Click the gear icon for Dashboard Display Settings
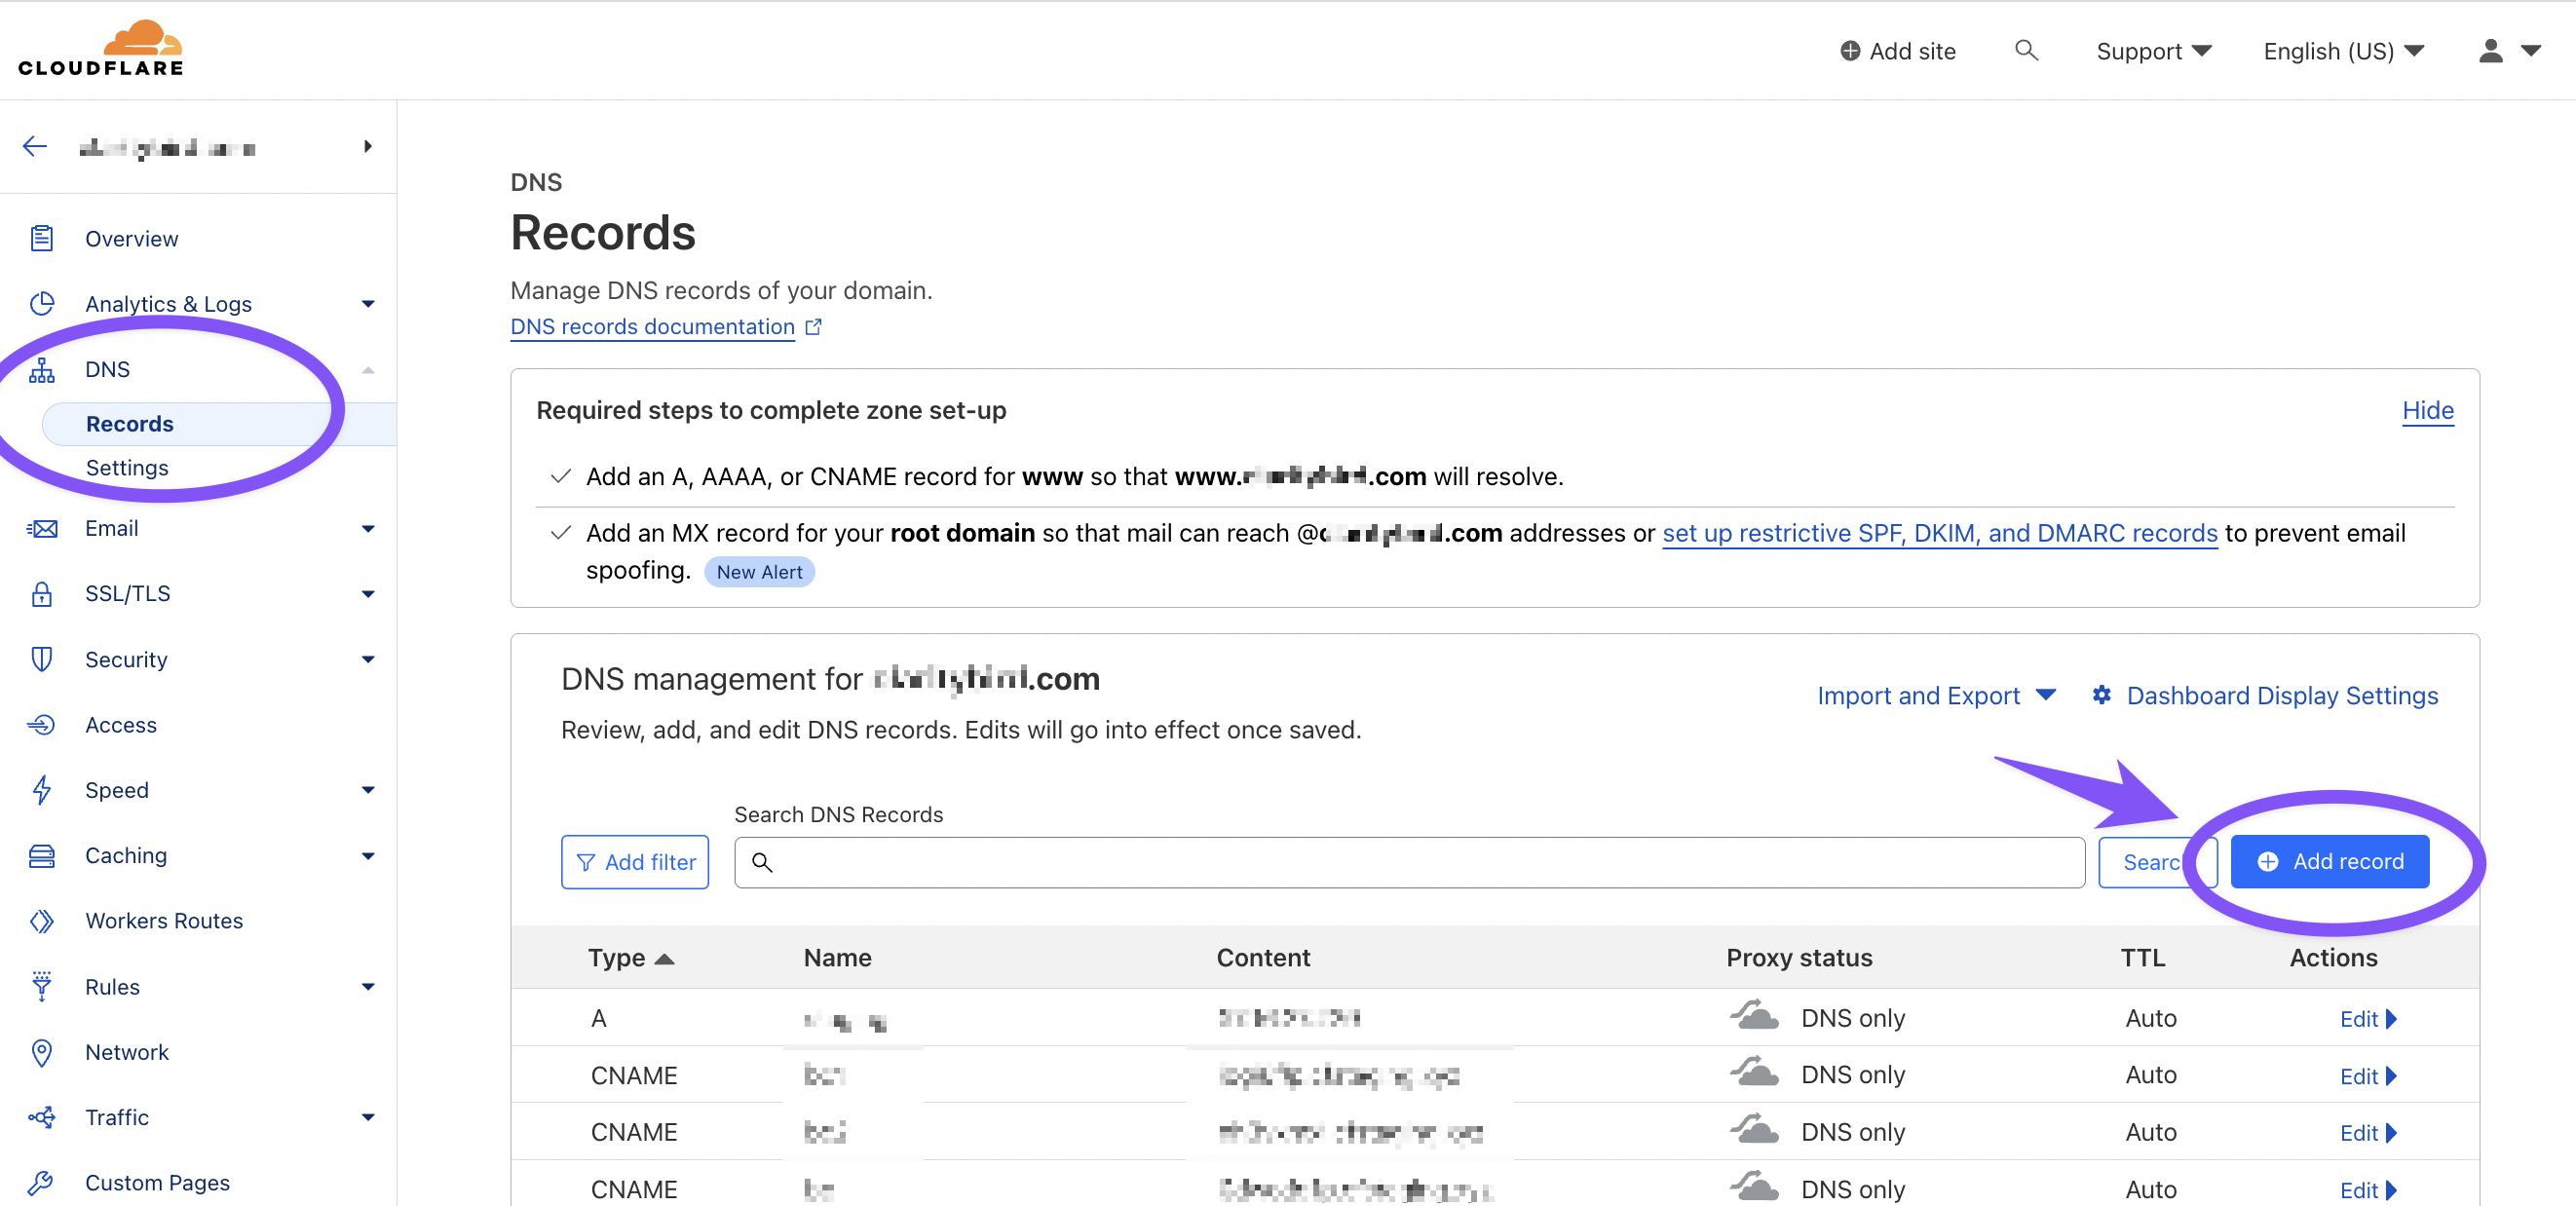 click(x=2101, y=694)
